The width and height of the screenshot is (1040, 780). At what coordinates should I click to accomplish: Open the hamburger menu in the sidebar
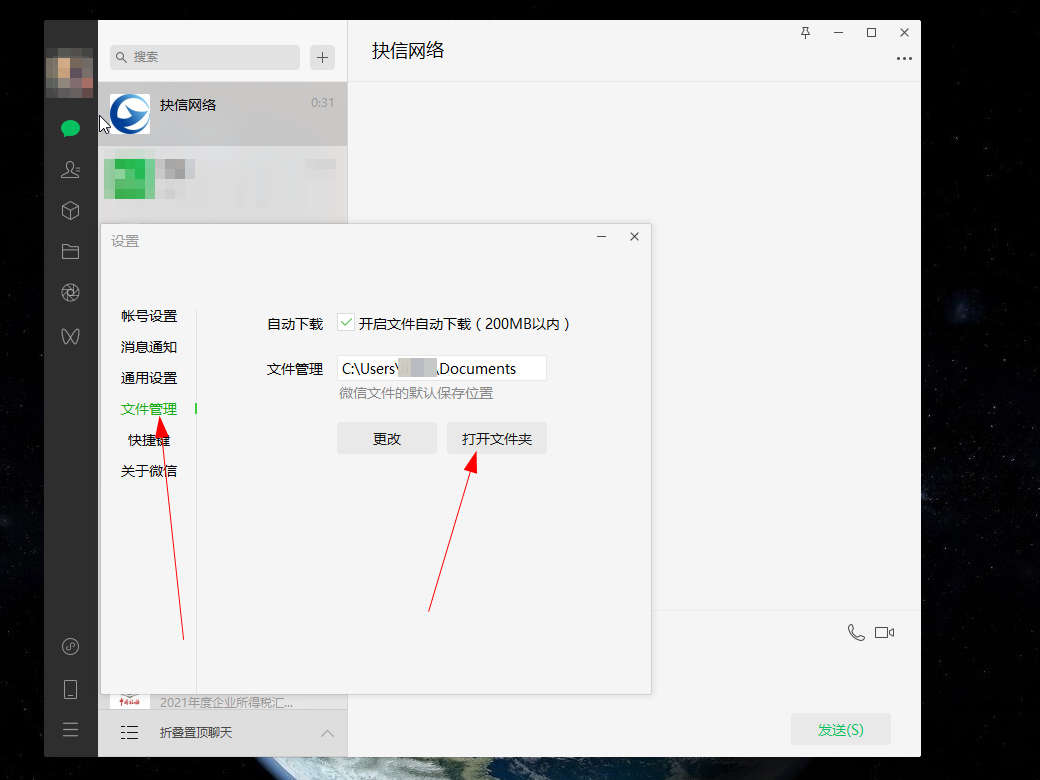pos(70,730)
